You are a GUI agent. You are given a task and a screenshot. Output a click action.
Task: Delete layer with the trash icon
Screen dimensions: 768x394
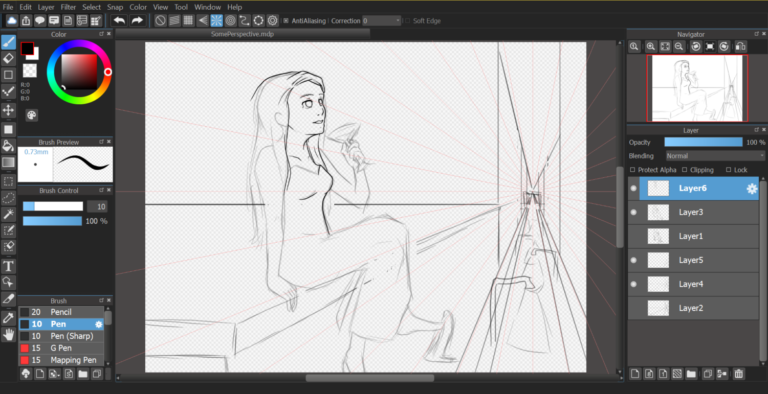click(x=739, y=374)
